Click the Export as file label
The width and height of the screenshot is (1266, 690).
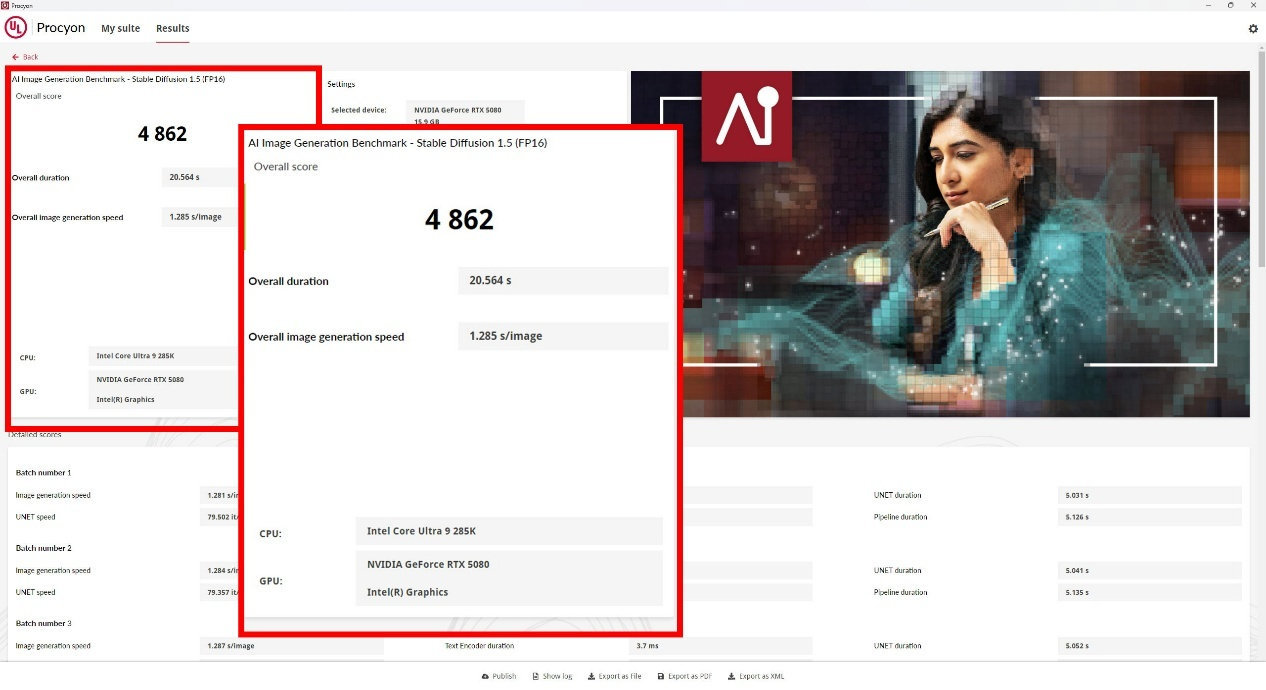tap(620, 676)
